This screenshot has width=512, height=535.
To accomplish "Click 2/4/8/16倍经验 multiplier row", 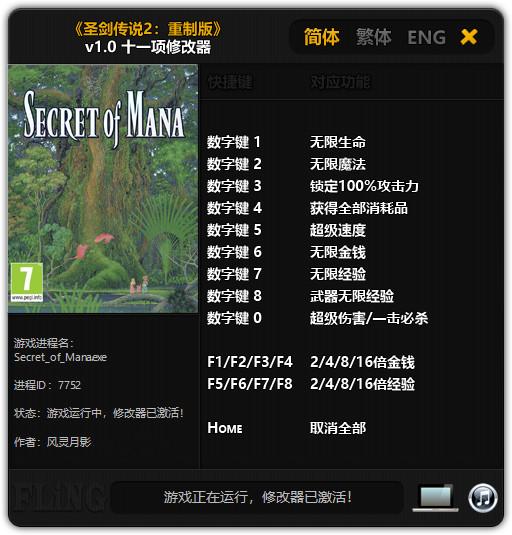I will tap(311, 384).
